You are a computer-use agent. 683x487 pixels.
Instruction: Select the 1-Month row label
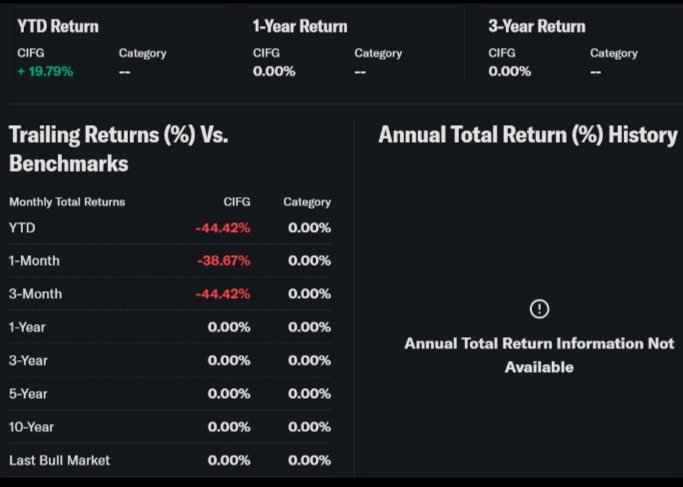[34, 261]
